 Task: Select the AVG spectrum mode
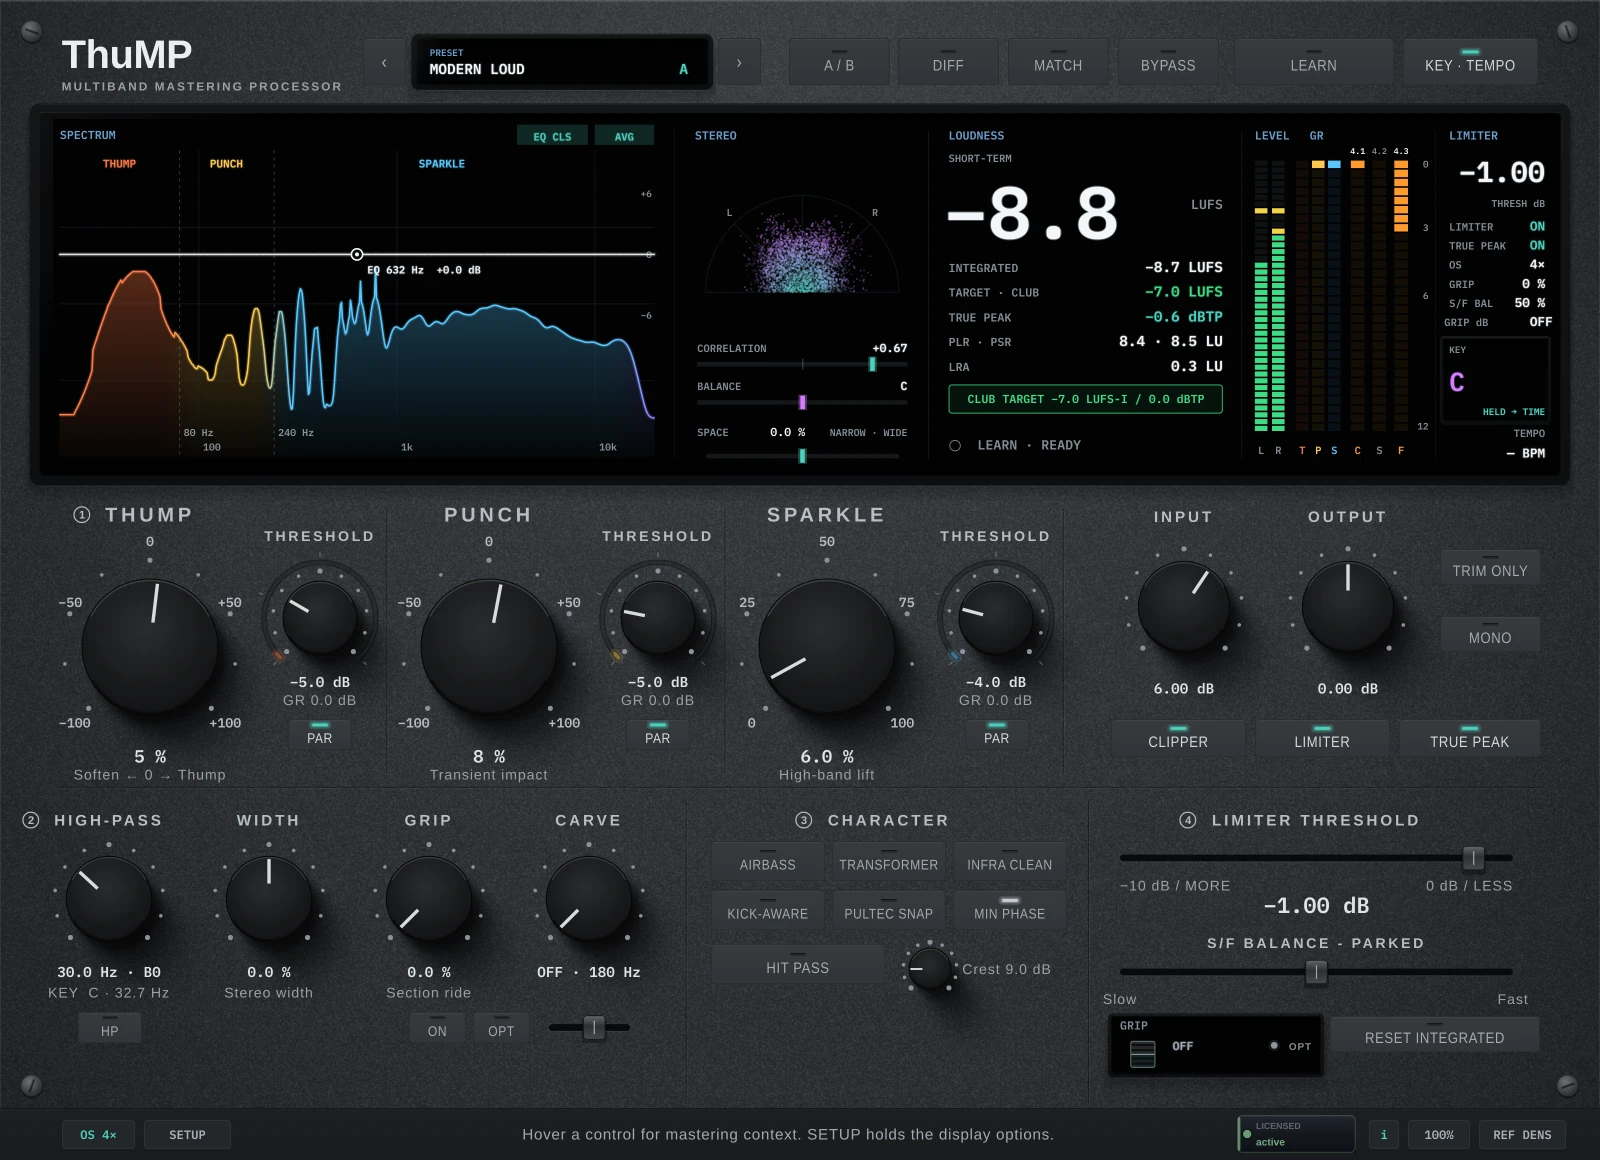coord(624,136)
